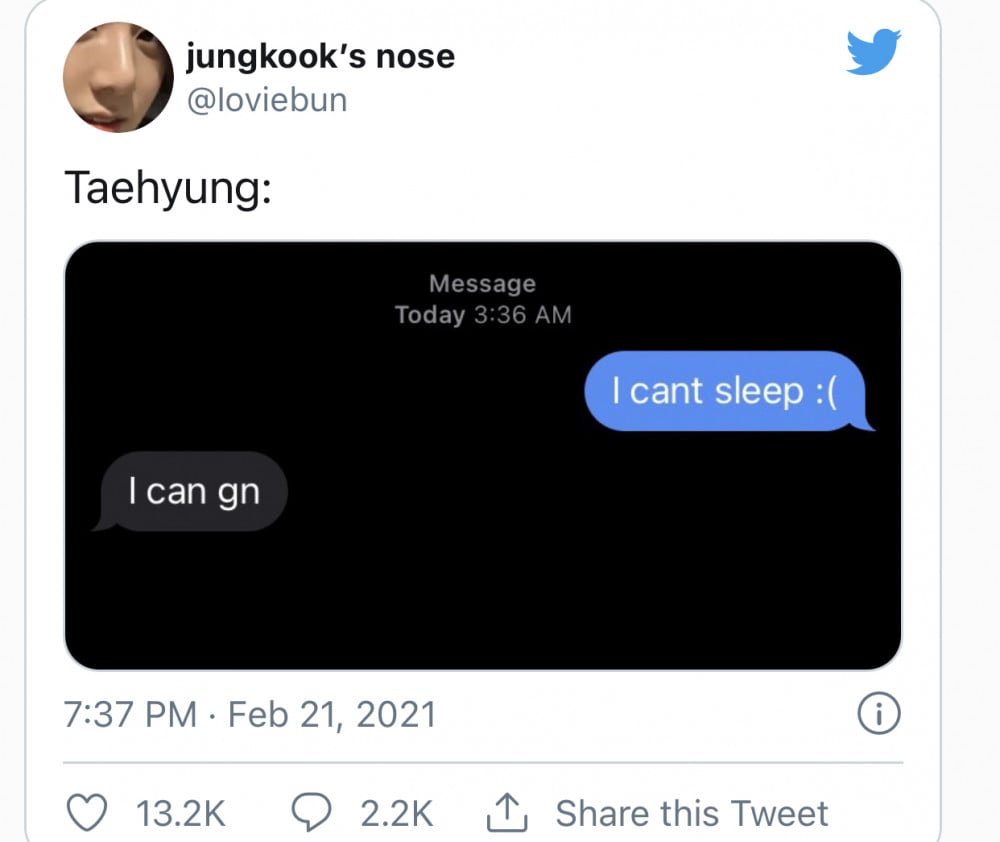Click 'Share this Tweet' text

(x=692, y=813)
